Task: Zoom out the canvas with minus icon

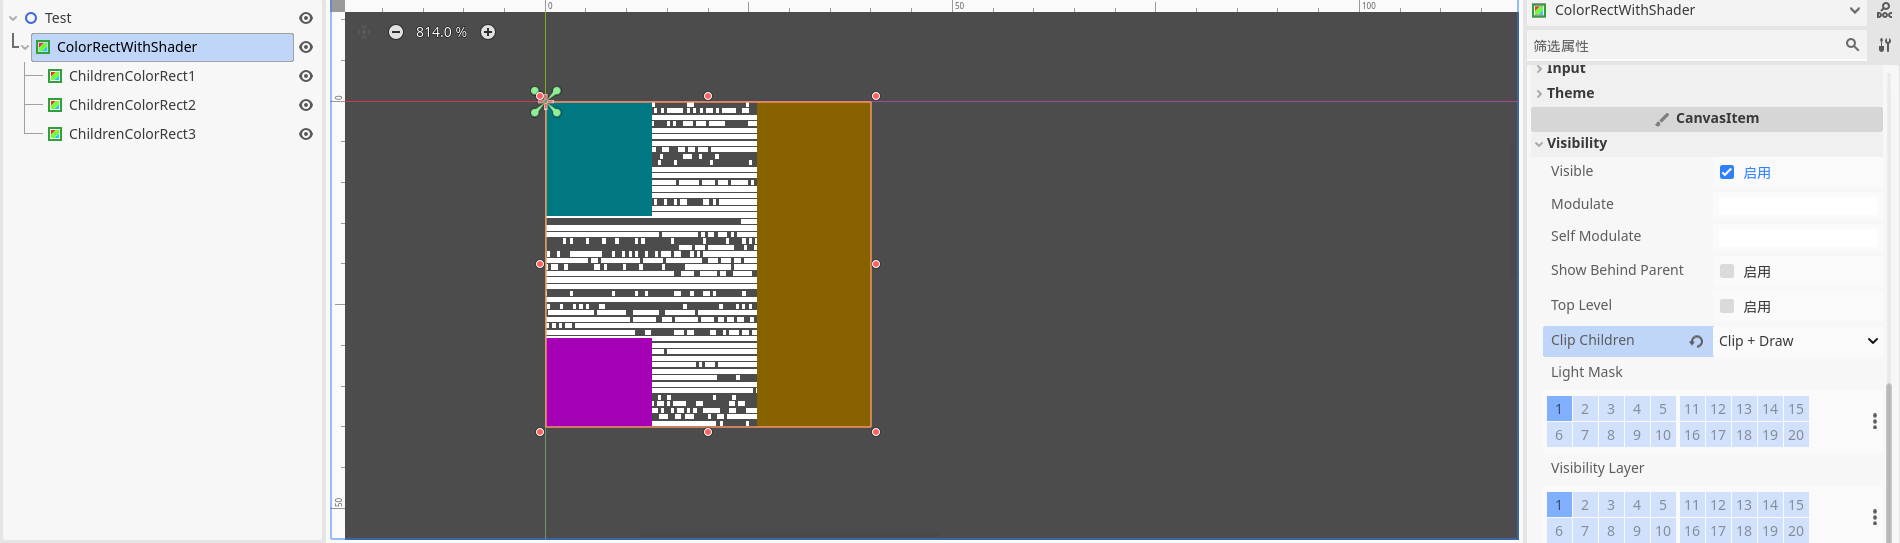Action: [x=396, y=32]
